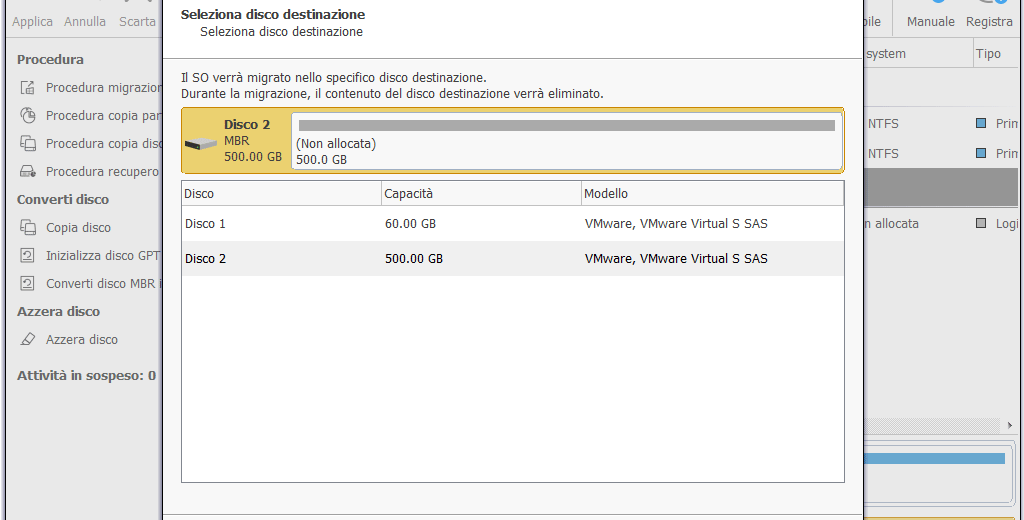Screen dimensions: 1024x520
Task: Click the Procedura recupero partizione icon
Action: (x=27, y=171)
